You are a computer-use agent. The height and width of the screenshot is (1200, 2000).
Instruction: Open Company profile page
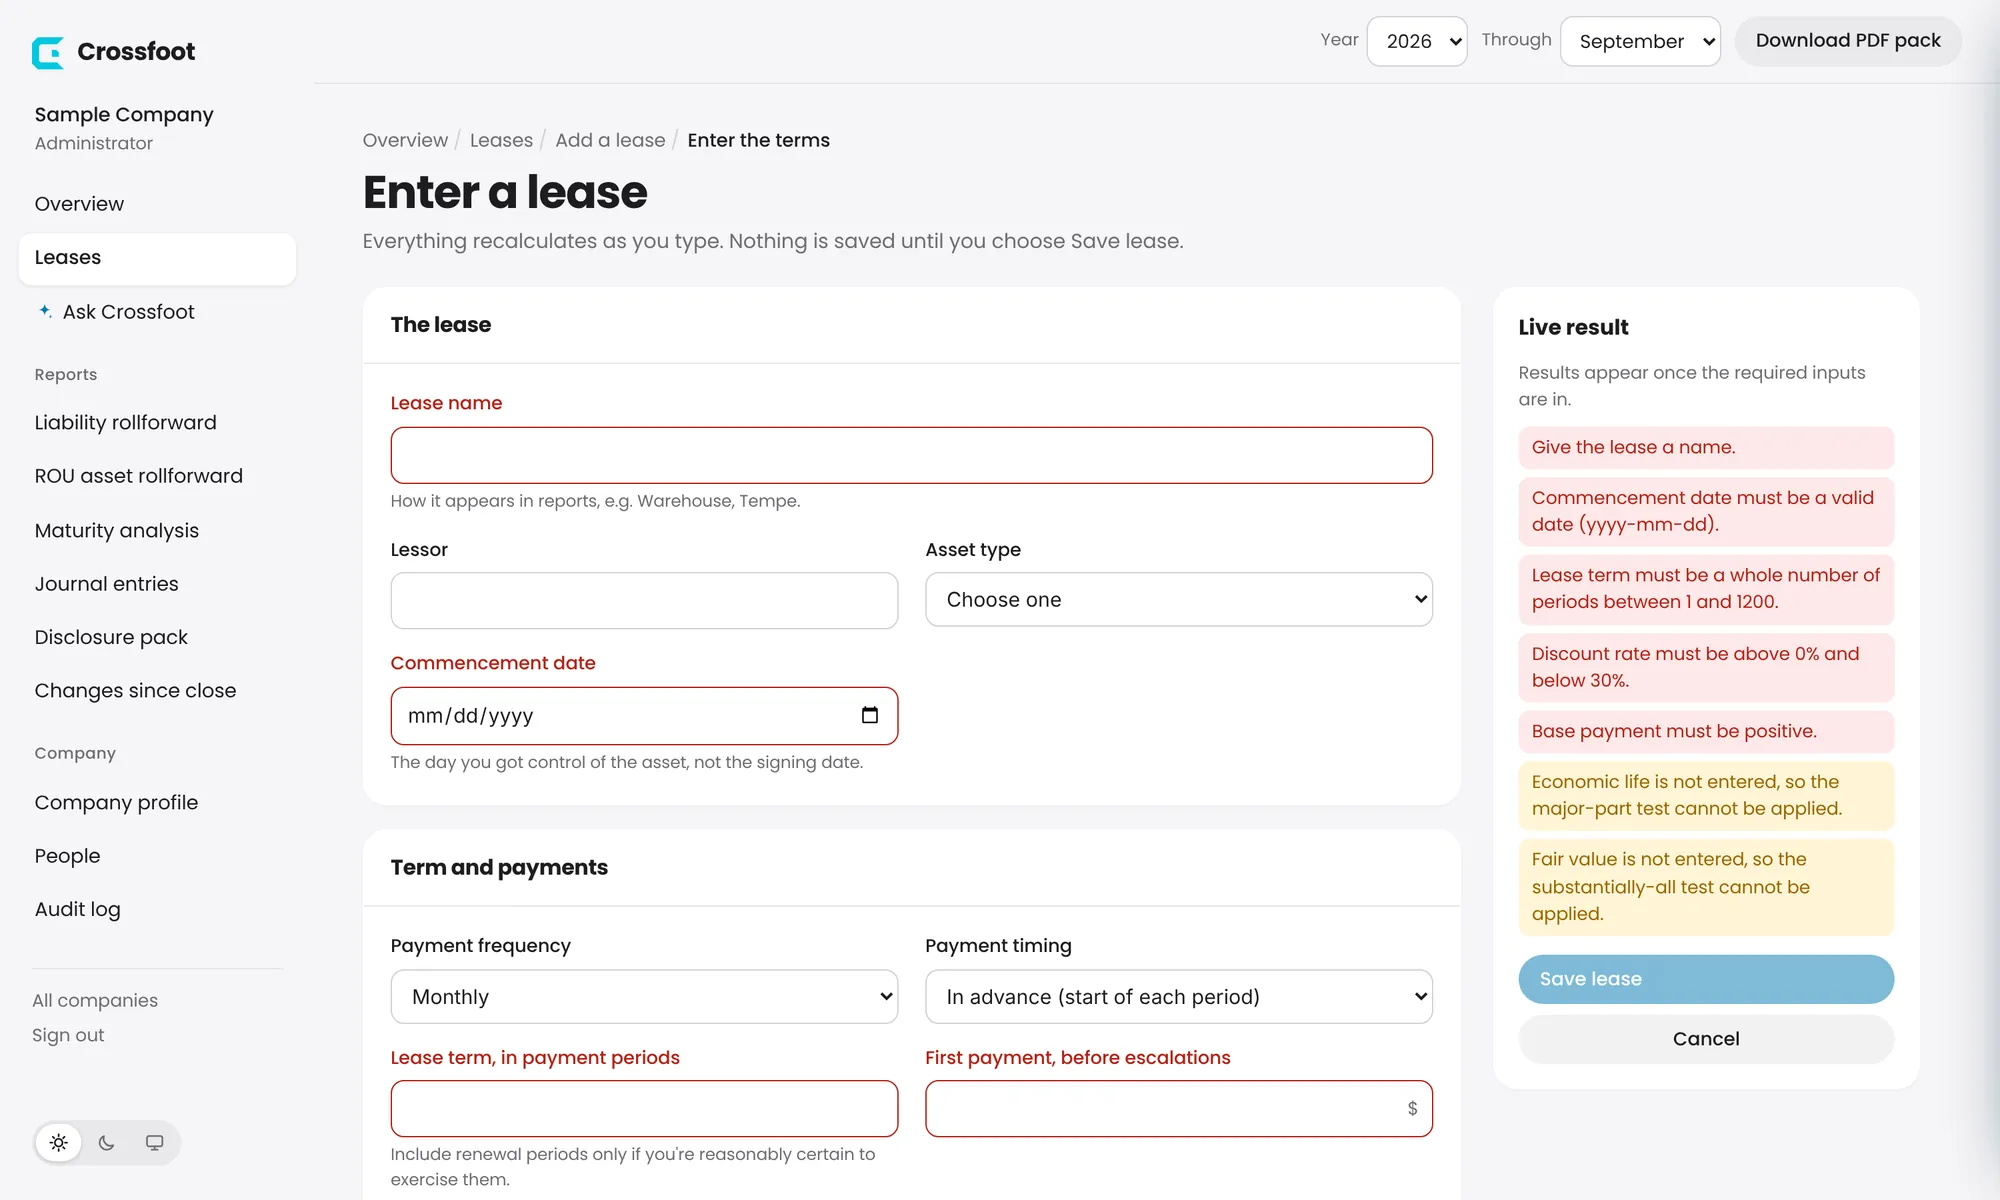116,803
